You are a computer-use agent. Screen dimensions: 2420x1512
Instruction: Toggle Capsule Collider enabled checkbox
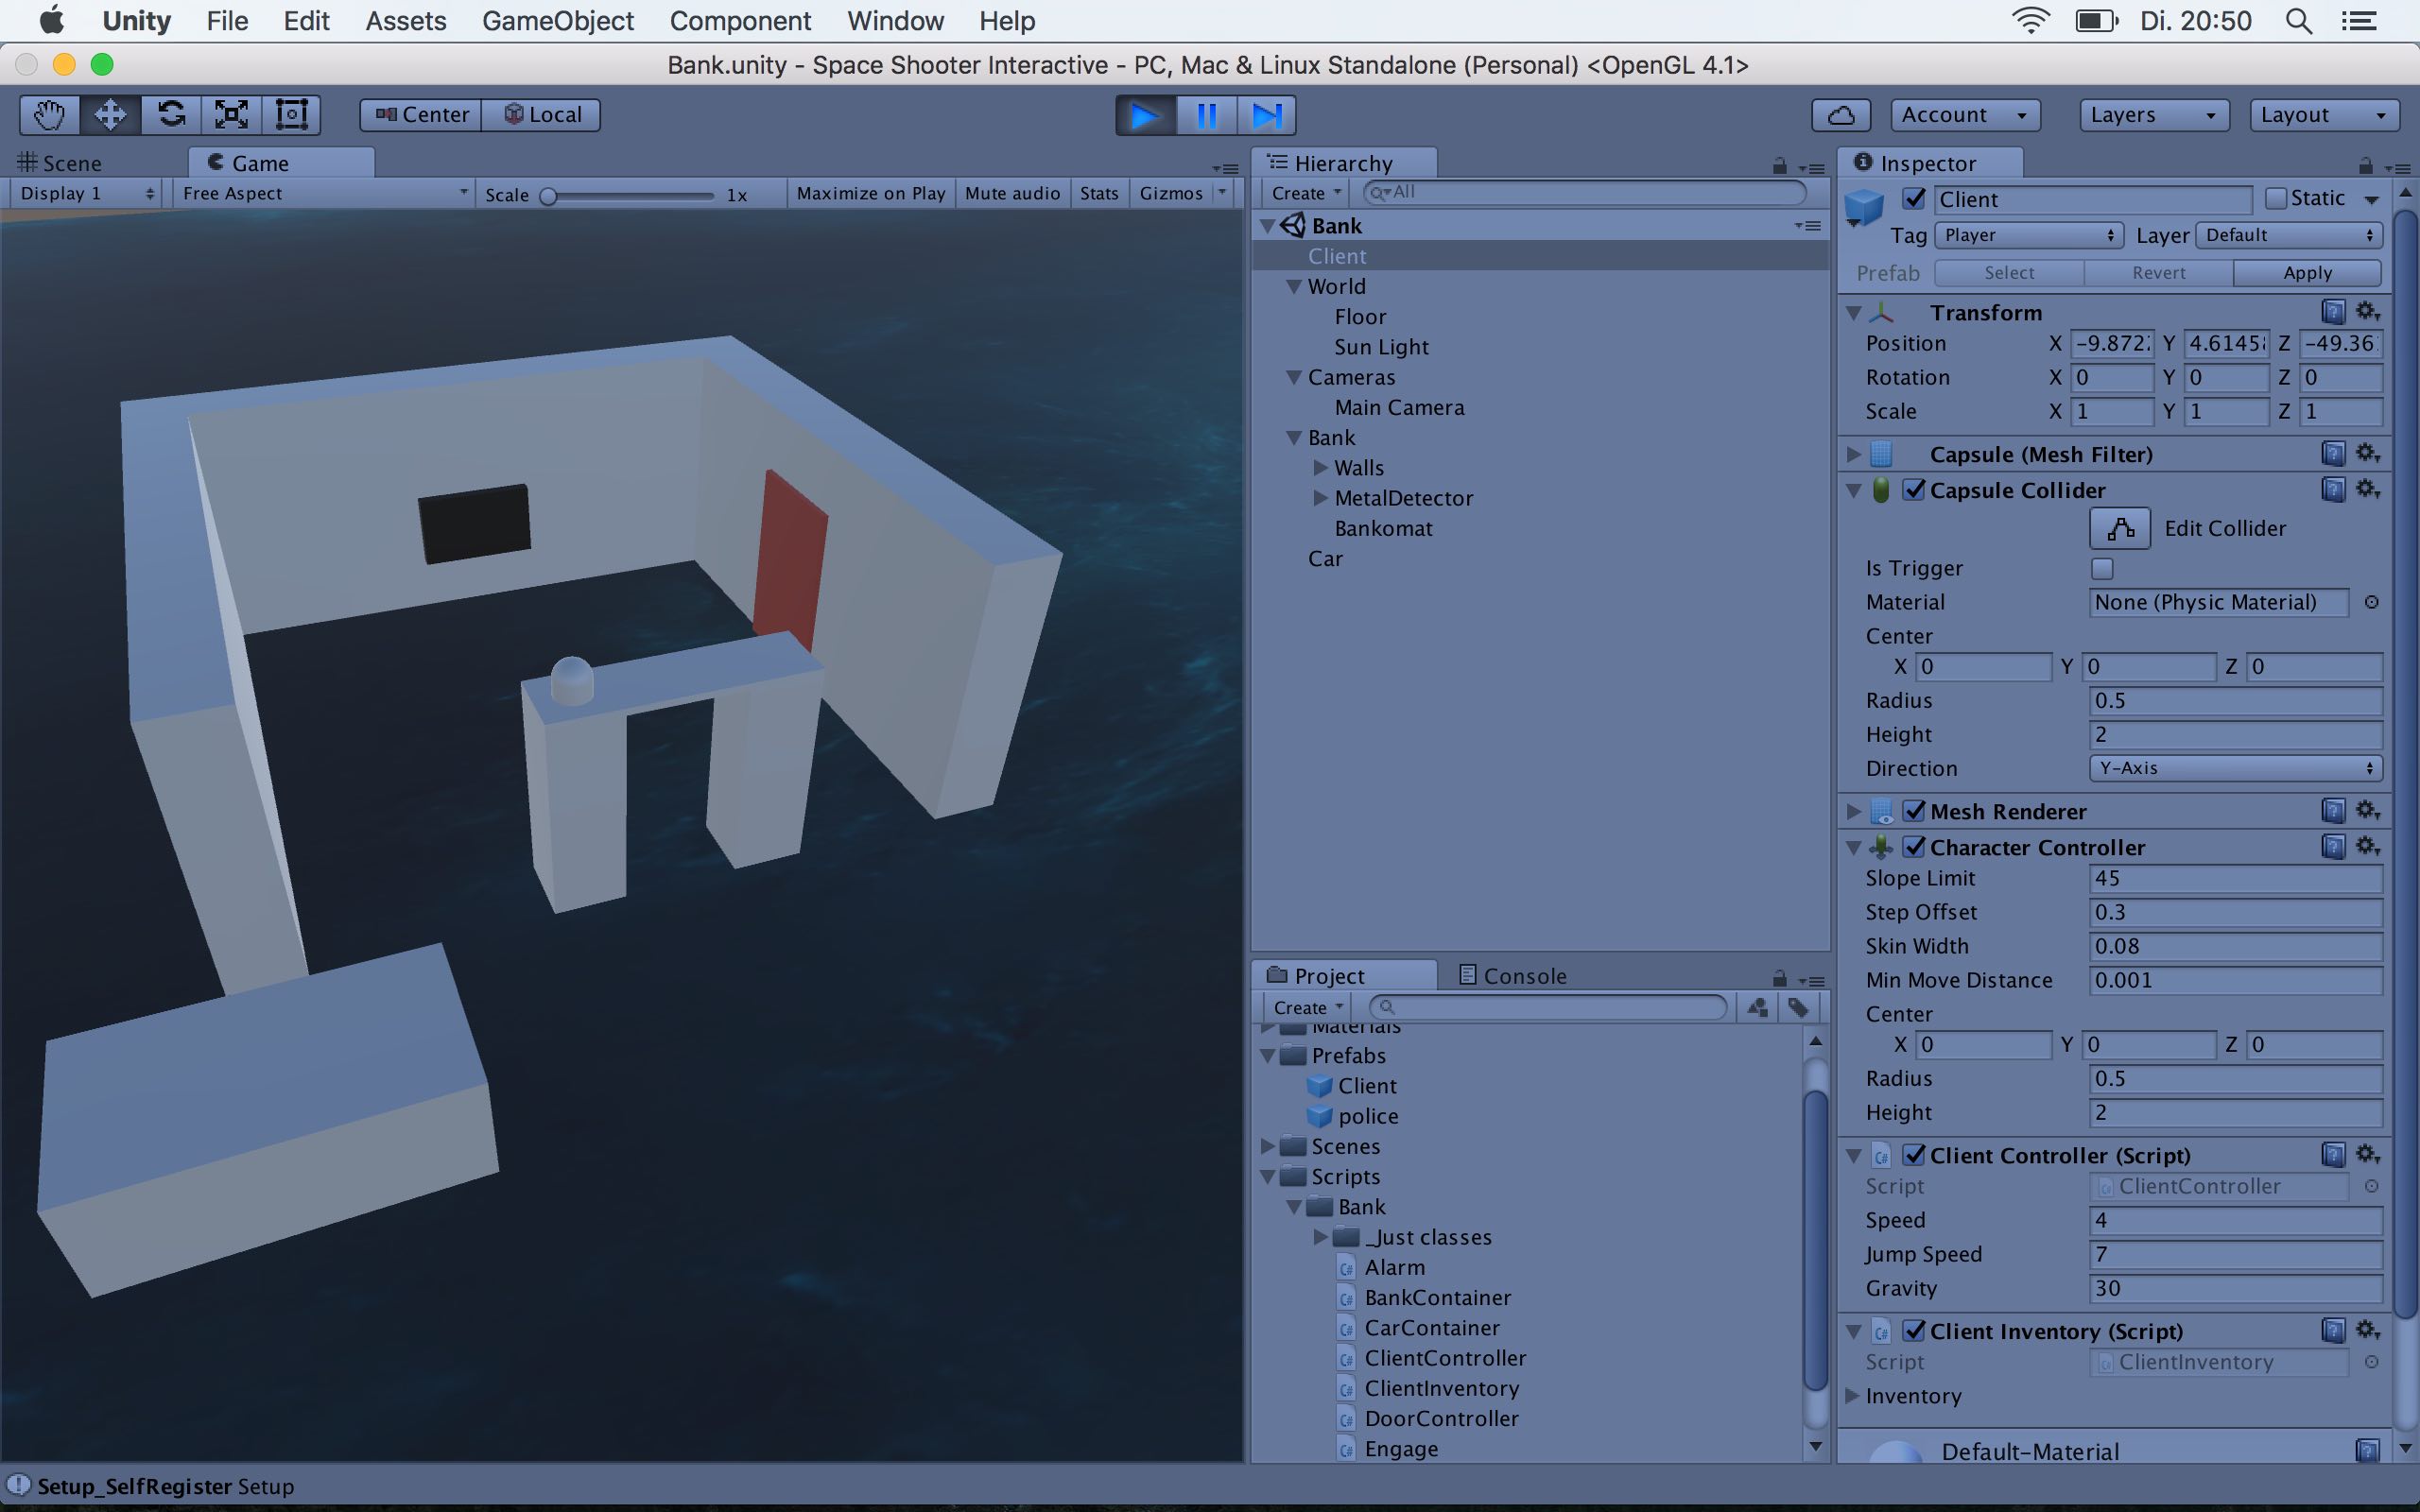1914,490
